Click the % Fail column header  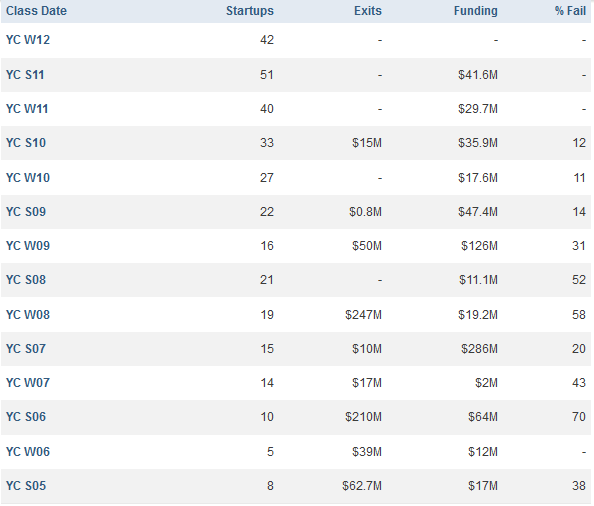(x=570, y=11)
